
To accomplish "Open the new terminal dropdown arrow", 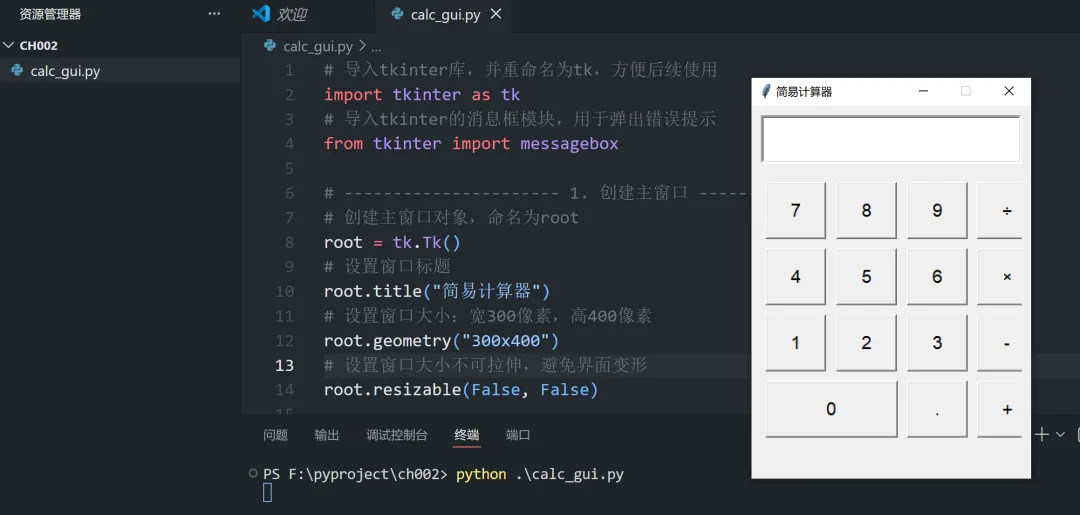I will pyautogui.click(x=1061, y=434).
